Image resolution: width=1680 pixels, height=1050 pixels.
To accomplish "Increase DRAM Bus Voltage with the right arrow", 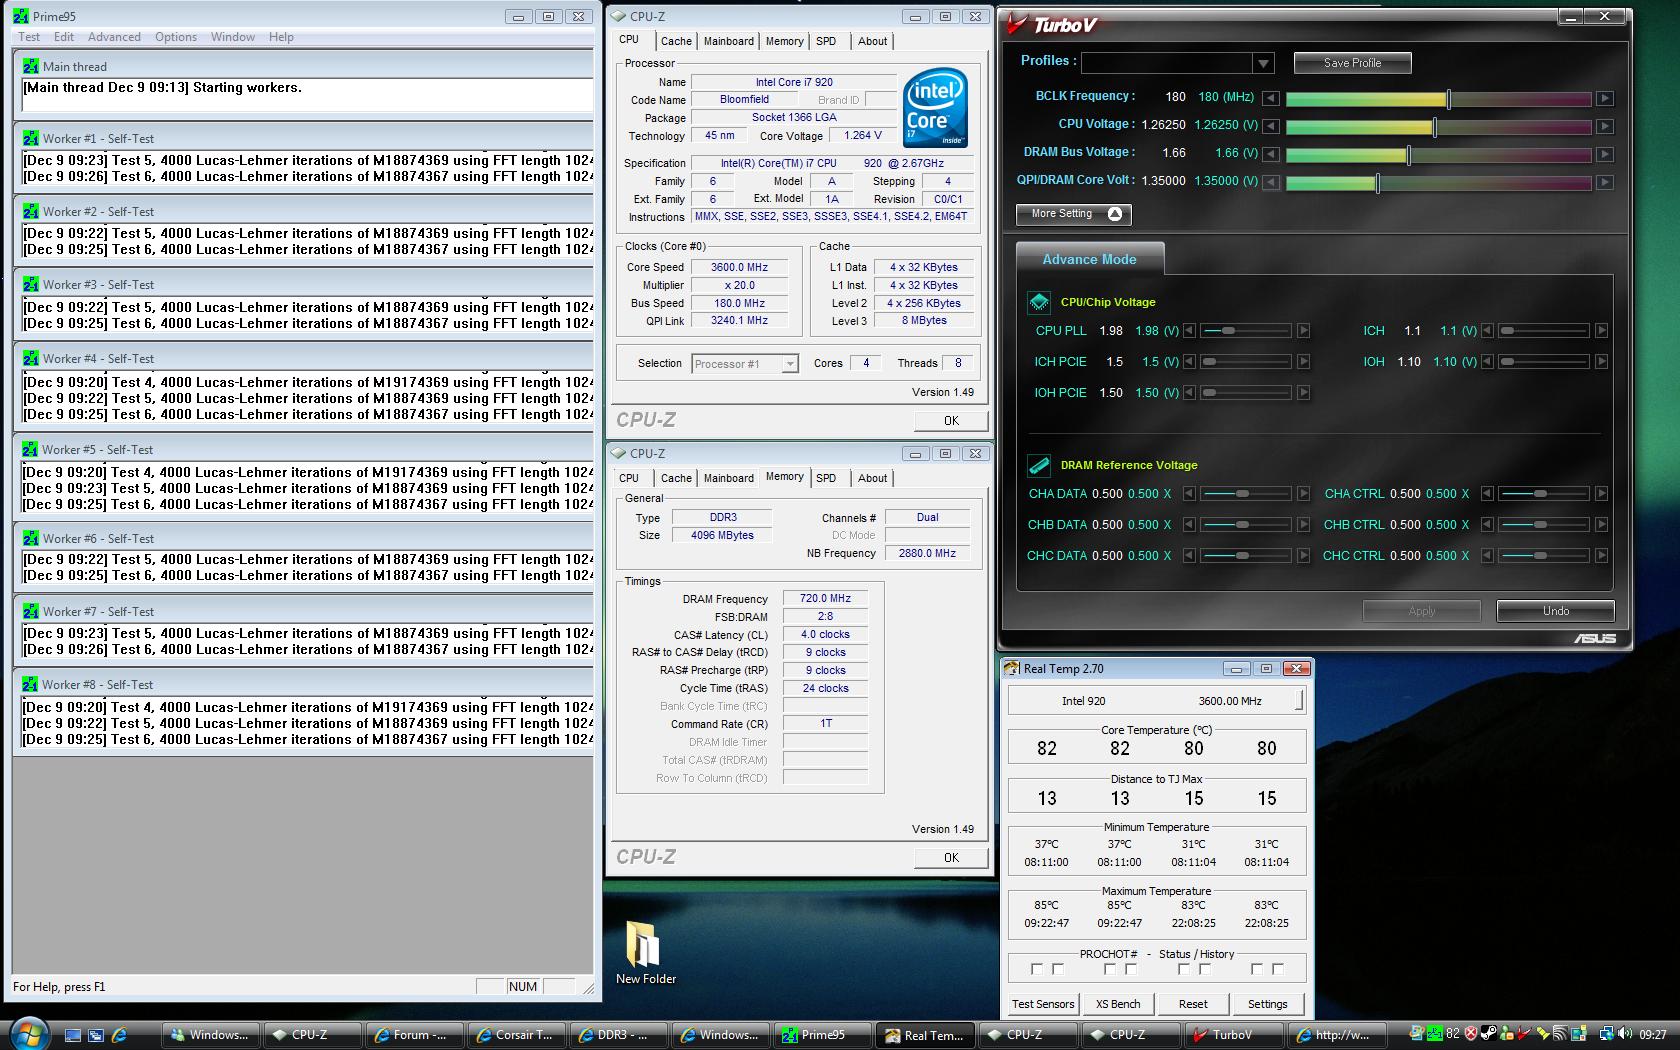I will coord(1604,154).
